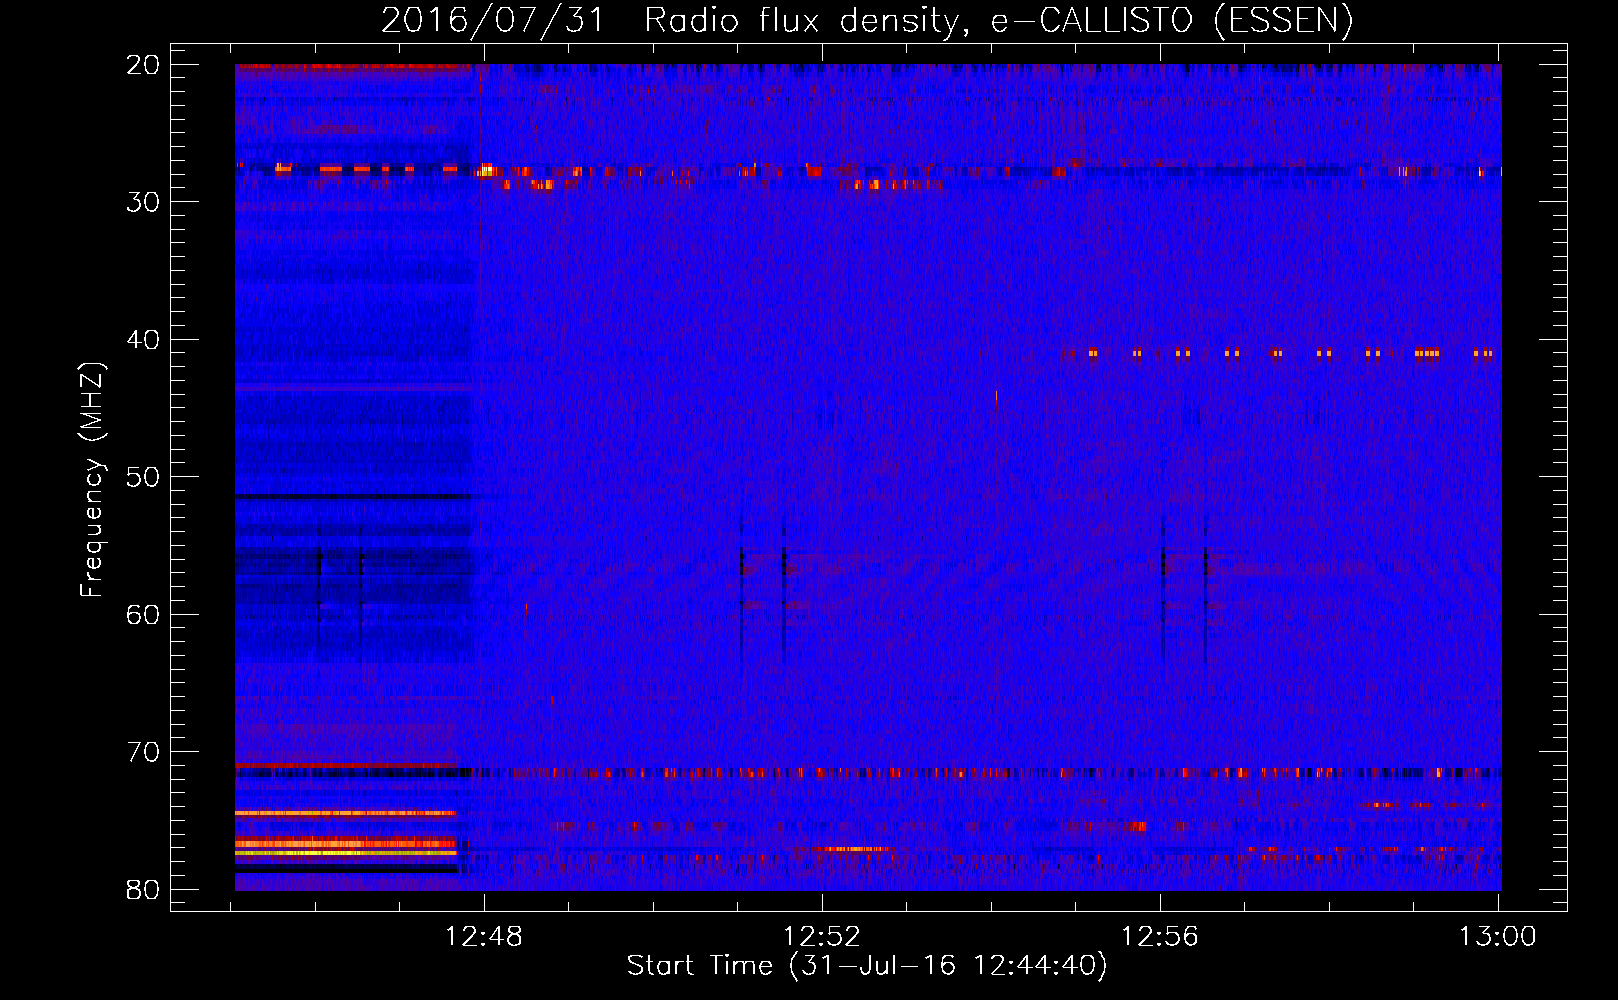
Task: Click the 60 frequency axis label
Action: pyautogui.click(x=143, y=614)
